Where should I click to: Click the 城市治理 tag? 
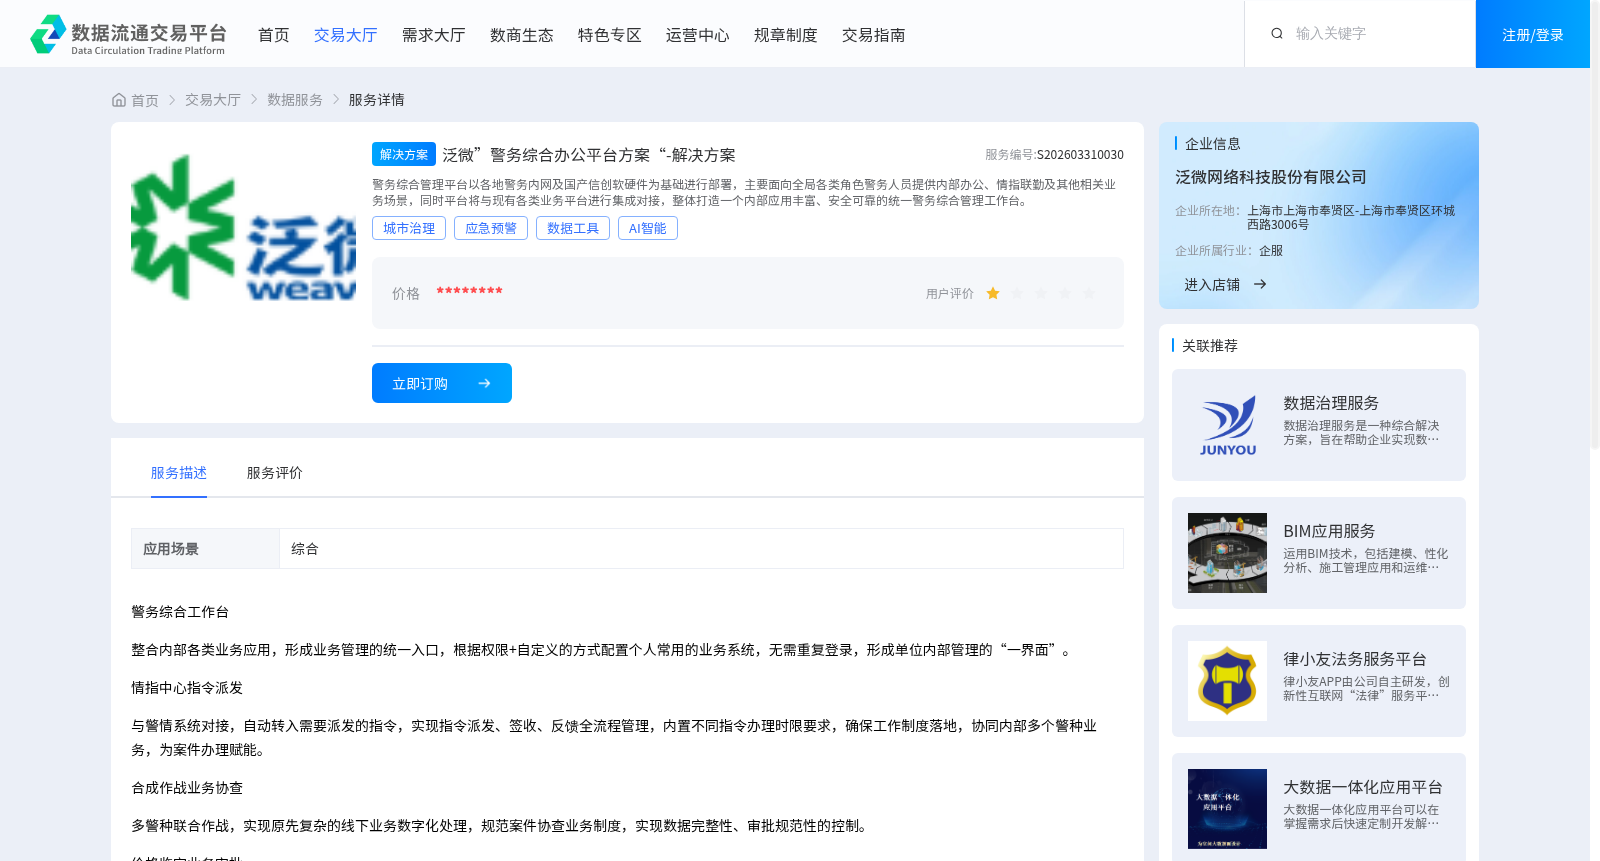click(x=409, y=228)
